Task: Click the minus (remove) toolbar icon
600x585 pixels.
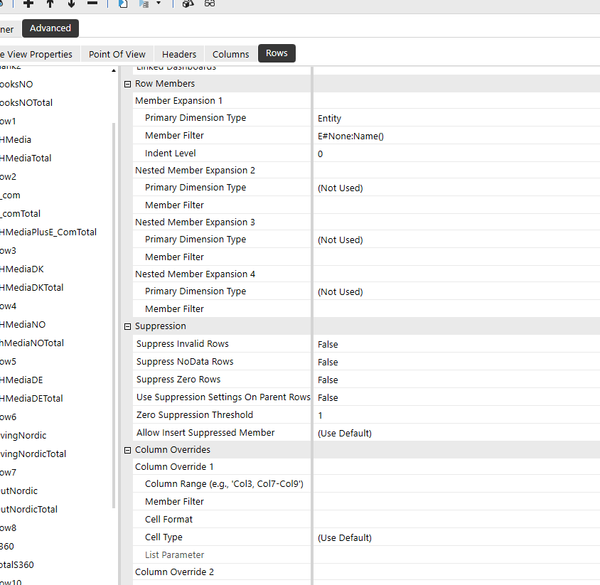Action: 92,5
